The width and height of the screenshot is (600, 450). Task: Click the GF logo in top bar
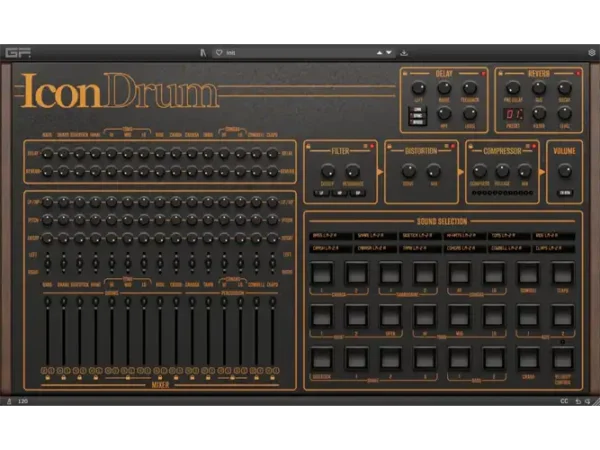[18, 52]
